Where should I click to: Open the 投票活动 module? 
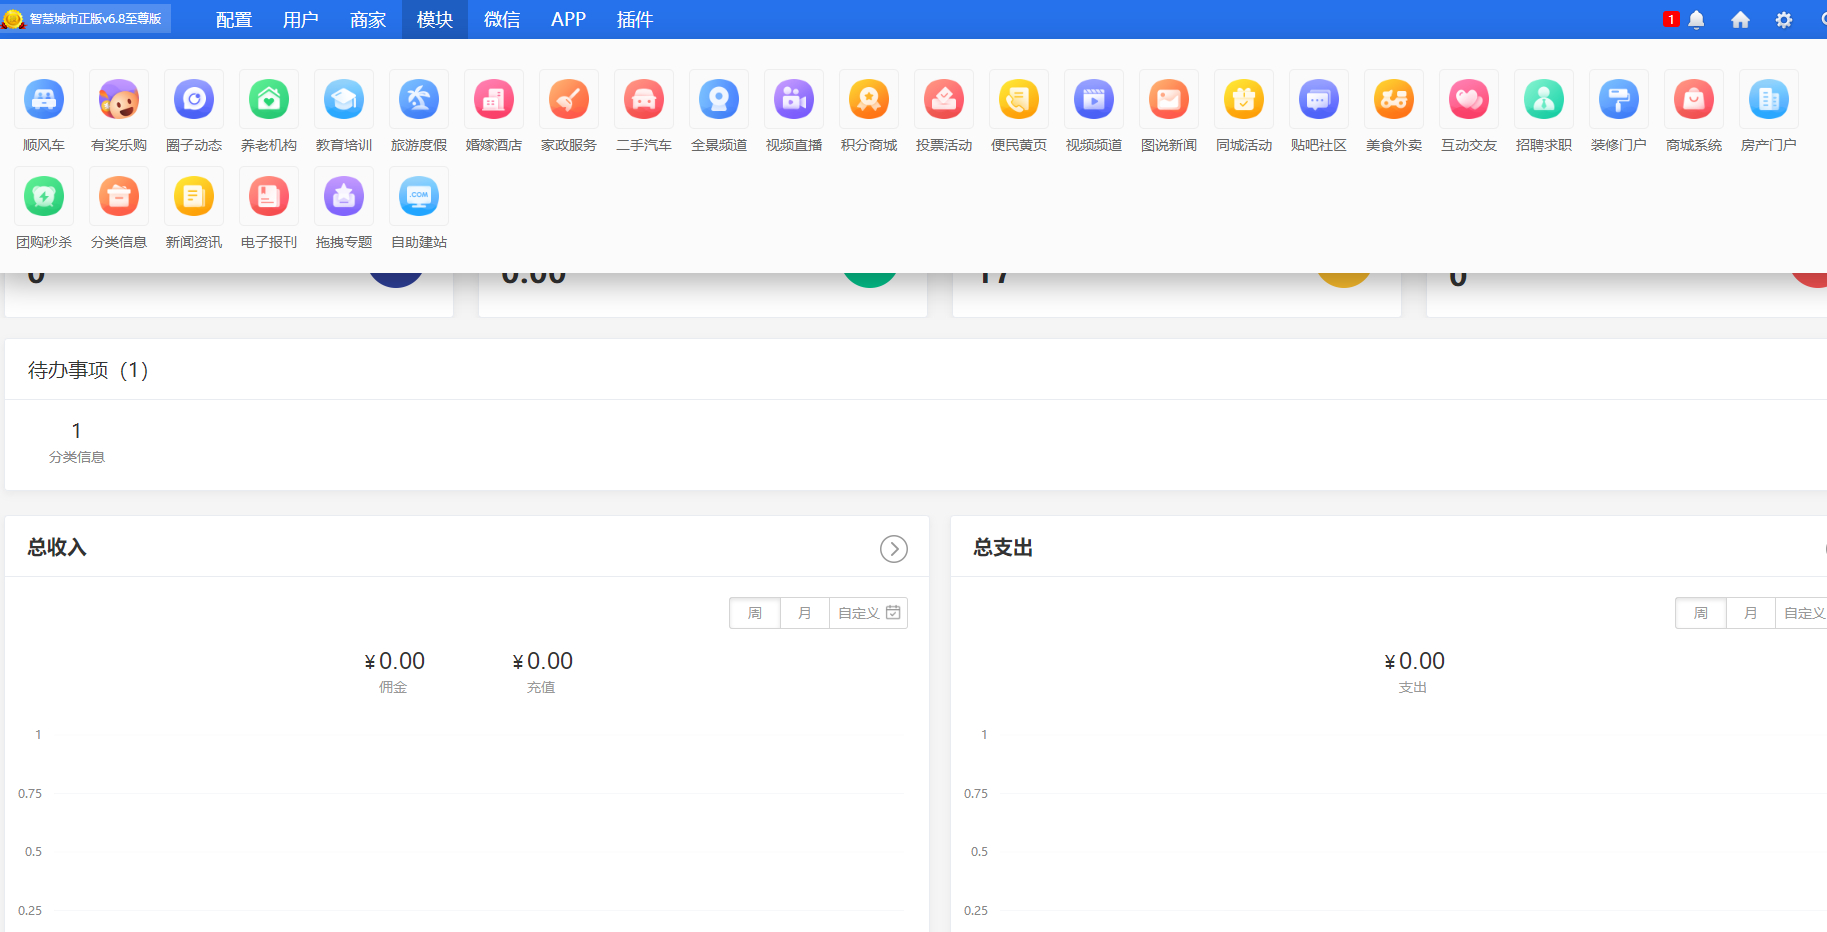944,112
